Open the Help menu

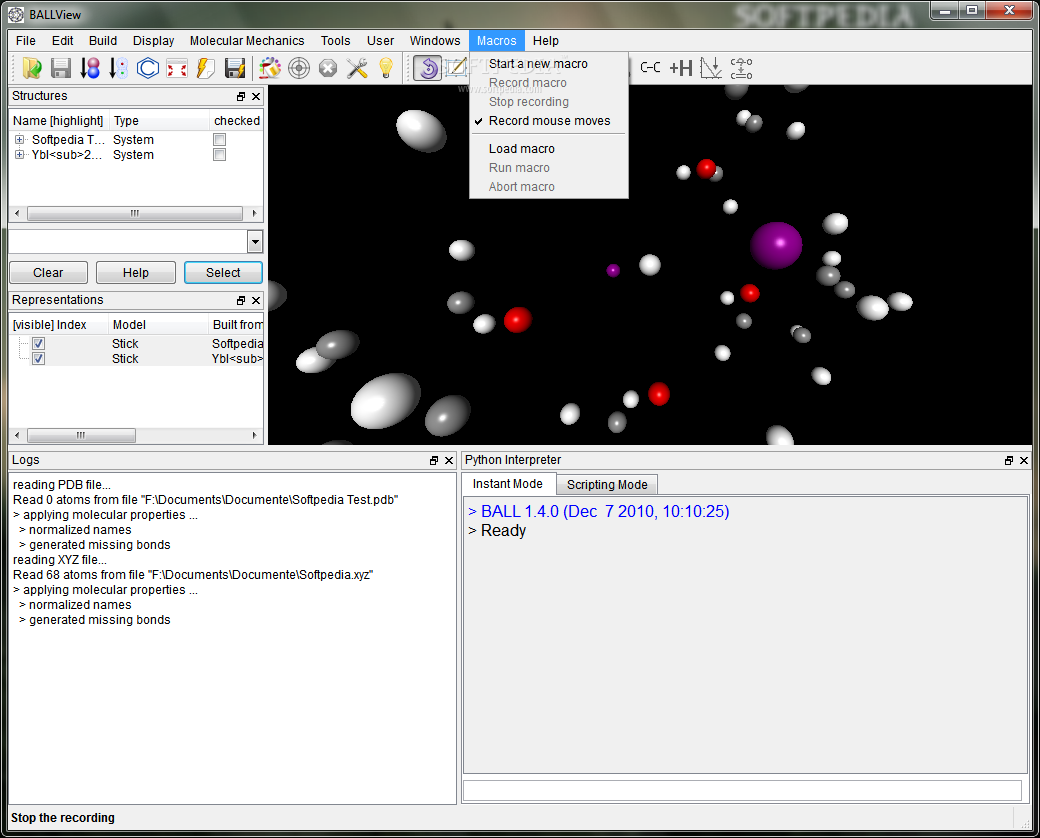[x=546, y=40]
